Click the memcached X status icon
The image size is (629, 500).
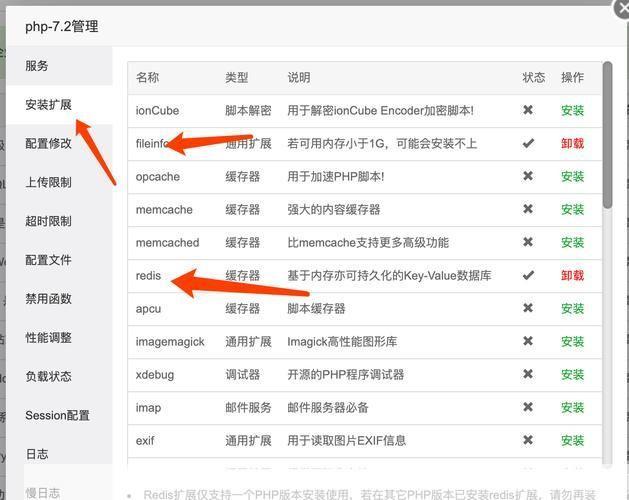point(528,242)
